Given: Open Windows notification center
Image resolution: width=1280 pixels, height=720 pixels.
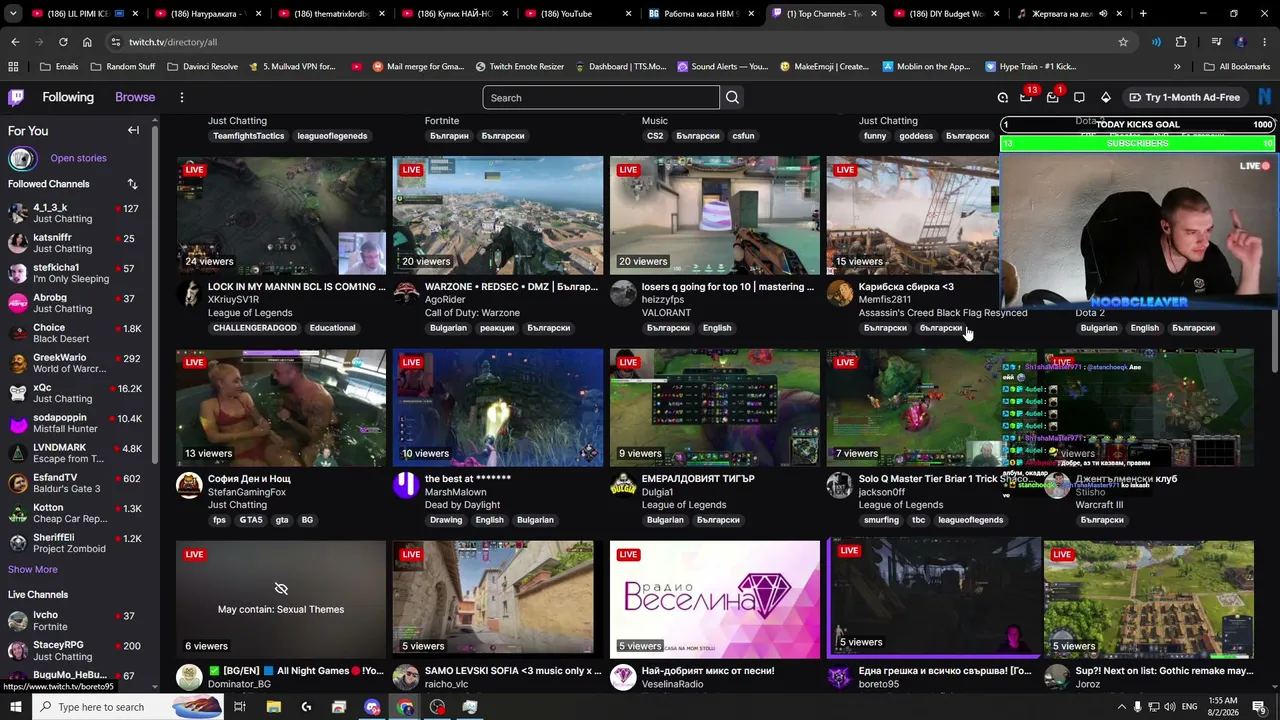Looking at the screenshot, I should click(1259, 707).
